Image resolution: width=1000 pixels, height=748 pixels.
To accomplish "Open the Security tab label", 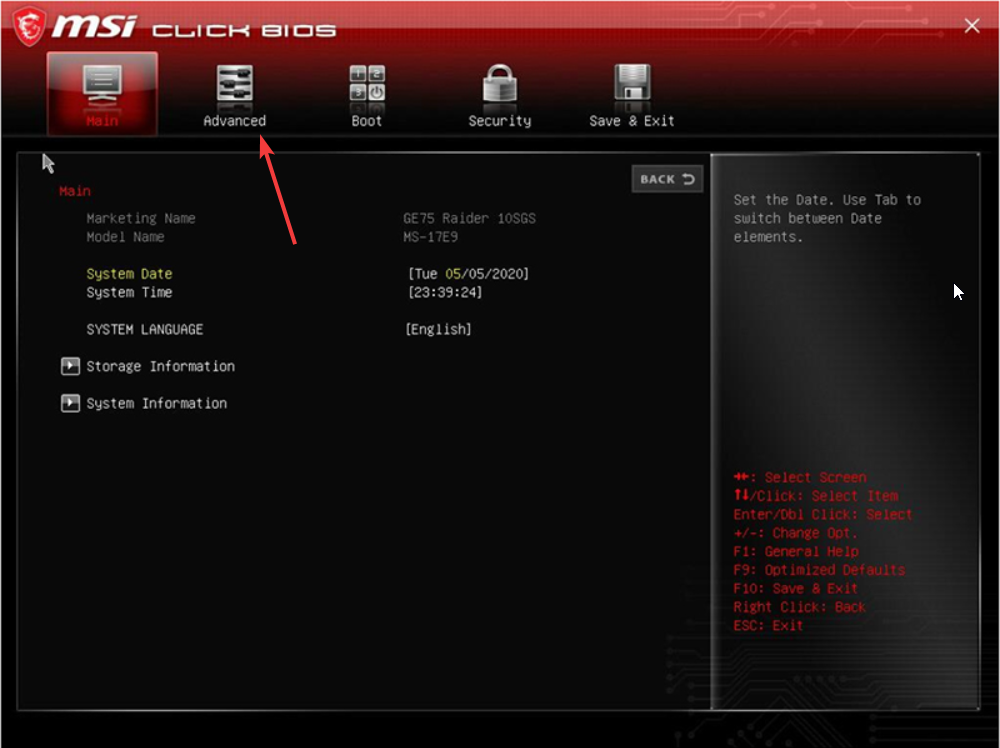I will click(x=499, y=121).
